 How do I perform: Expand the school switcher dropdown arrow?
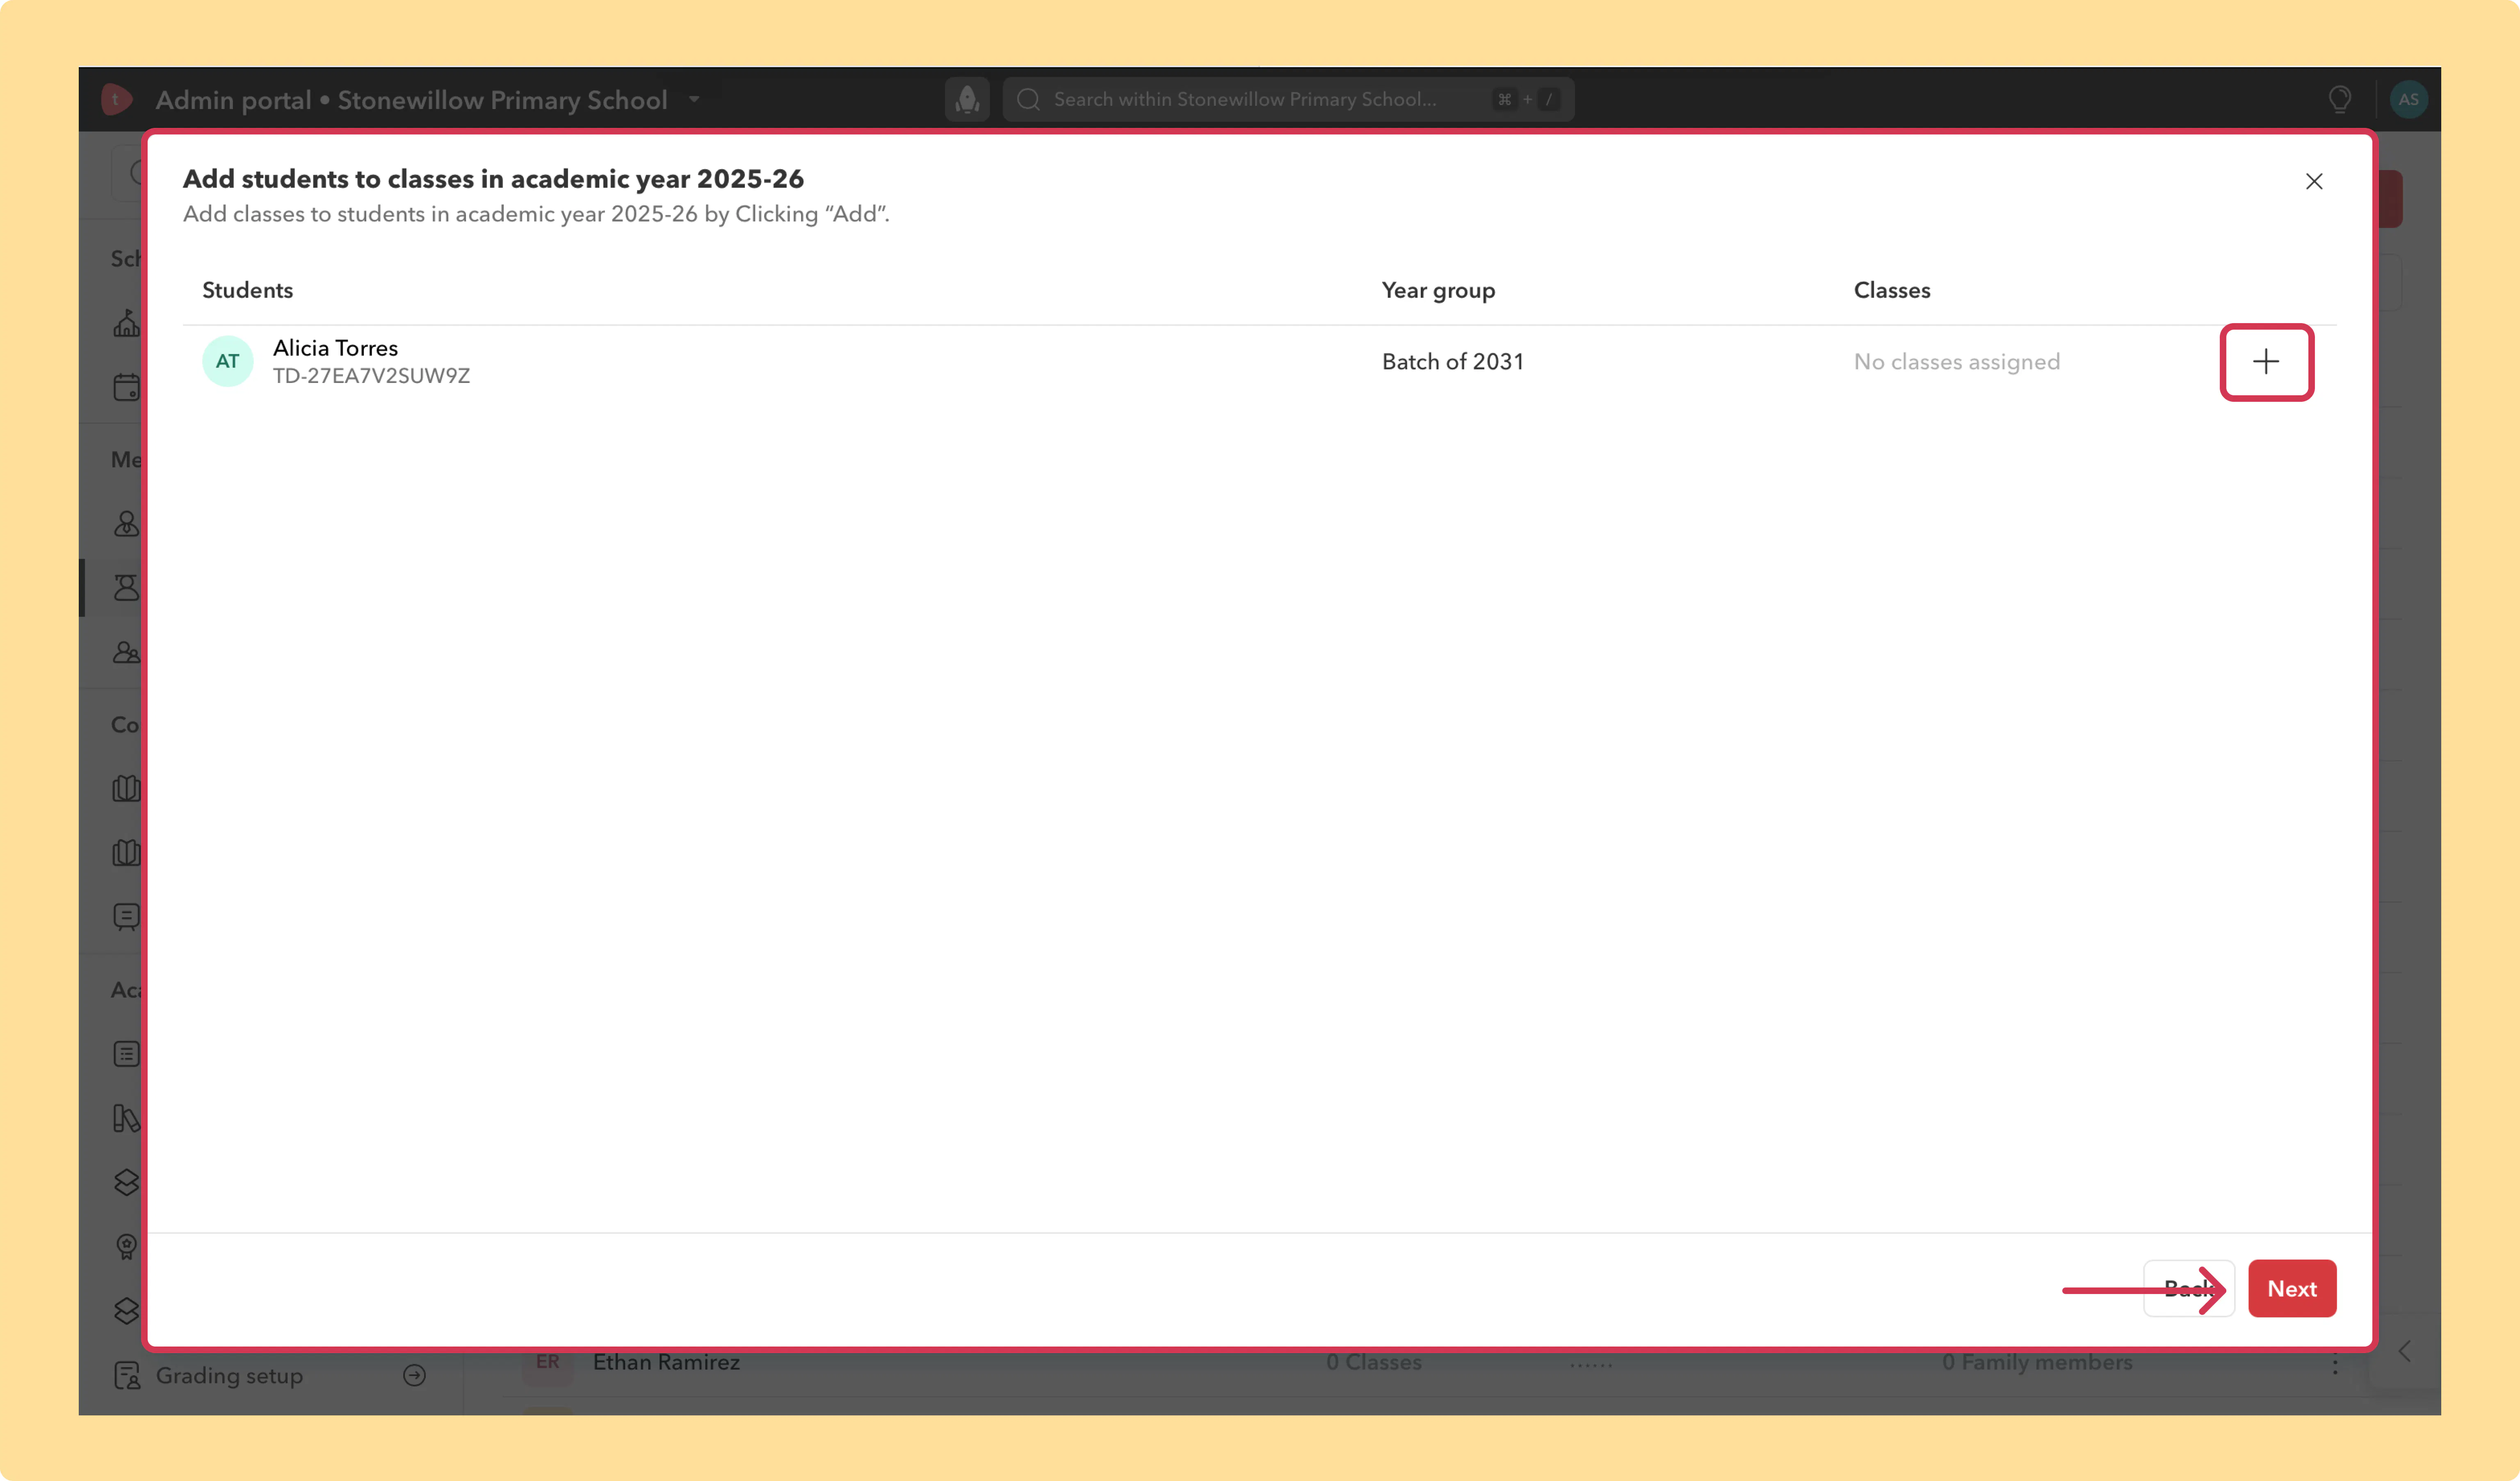(x=694, y=99)
